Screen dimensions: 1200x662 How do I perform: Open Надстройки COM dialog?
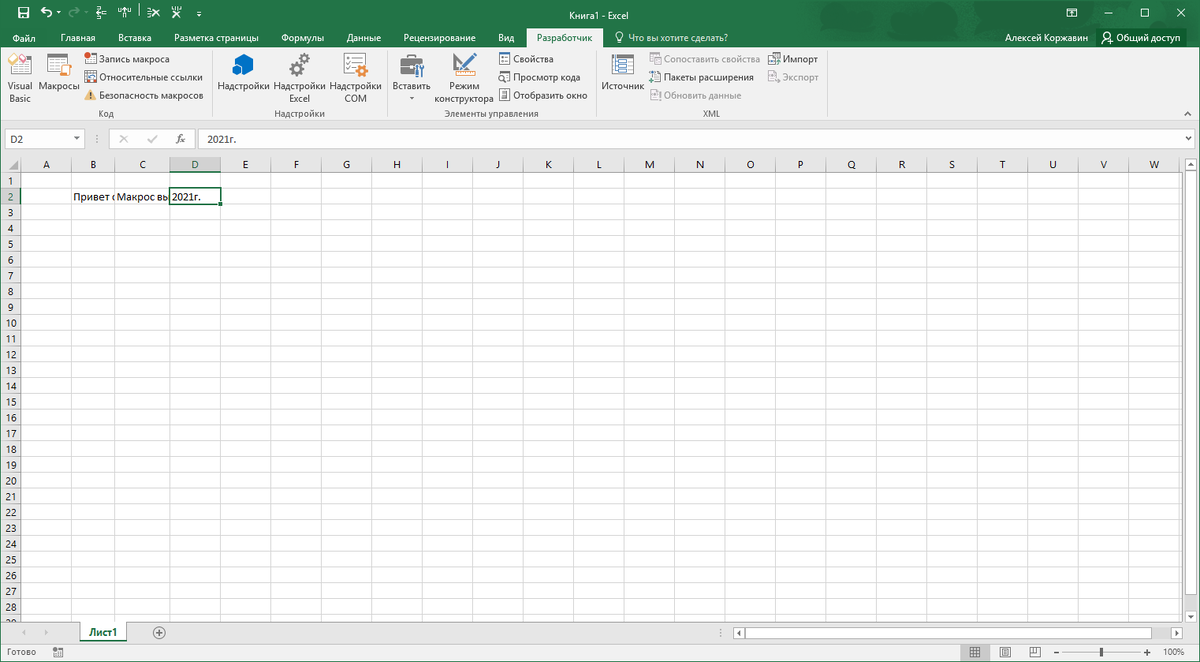pyautogui.click(x=355, y=78)
